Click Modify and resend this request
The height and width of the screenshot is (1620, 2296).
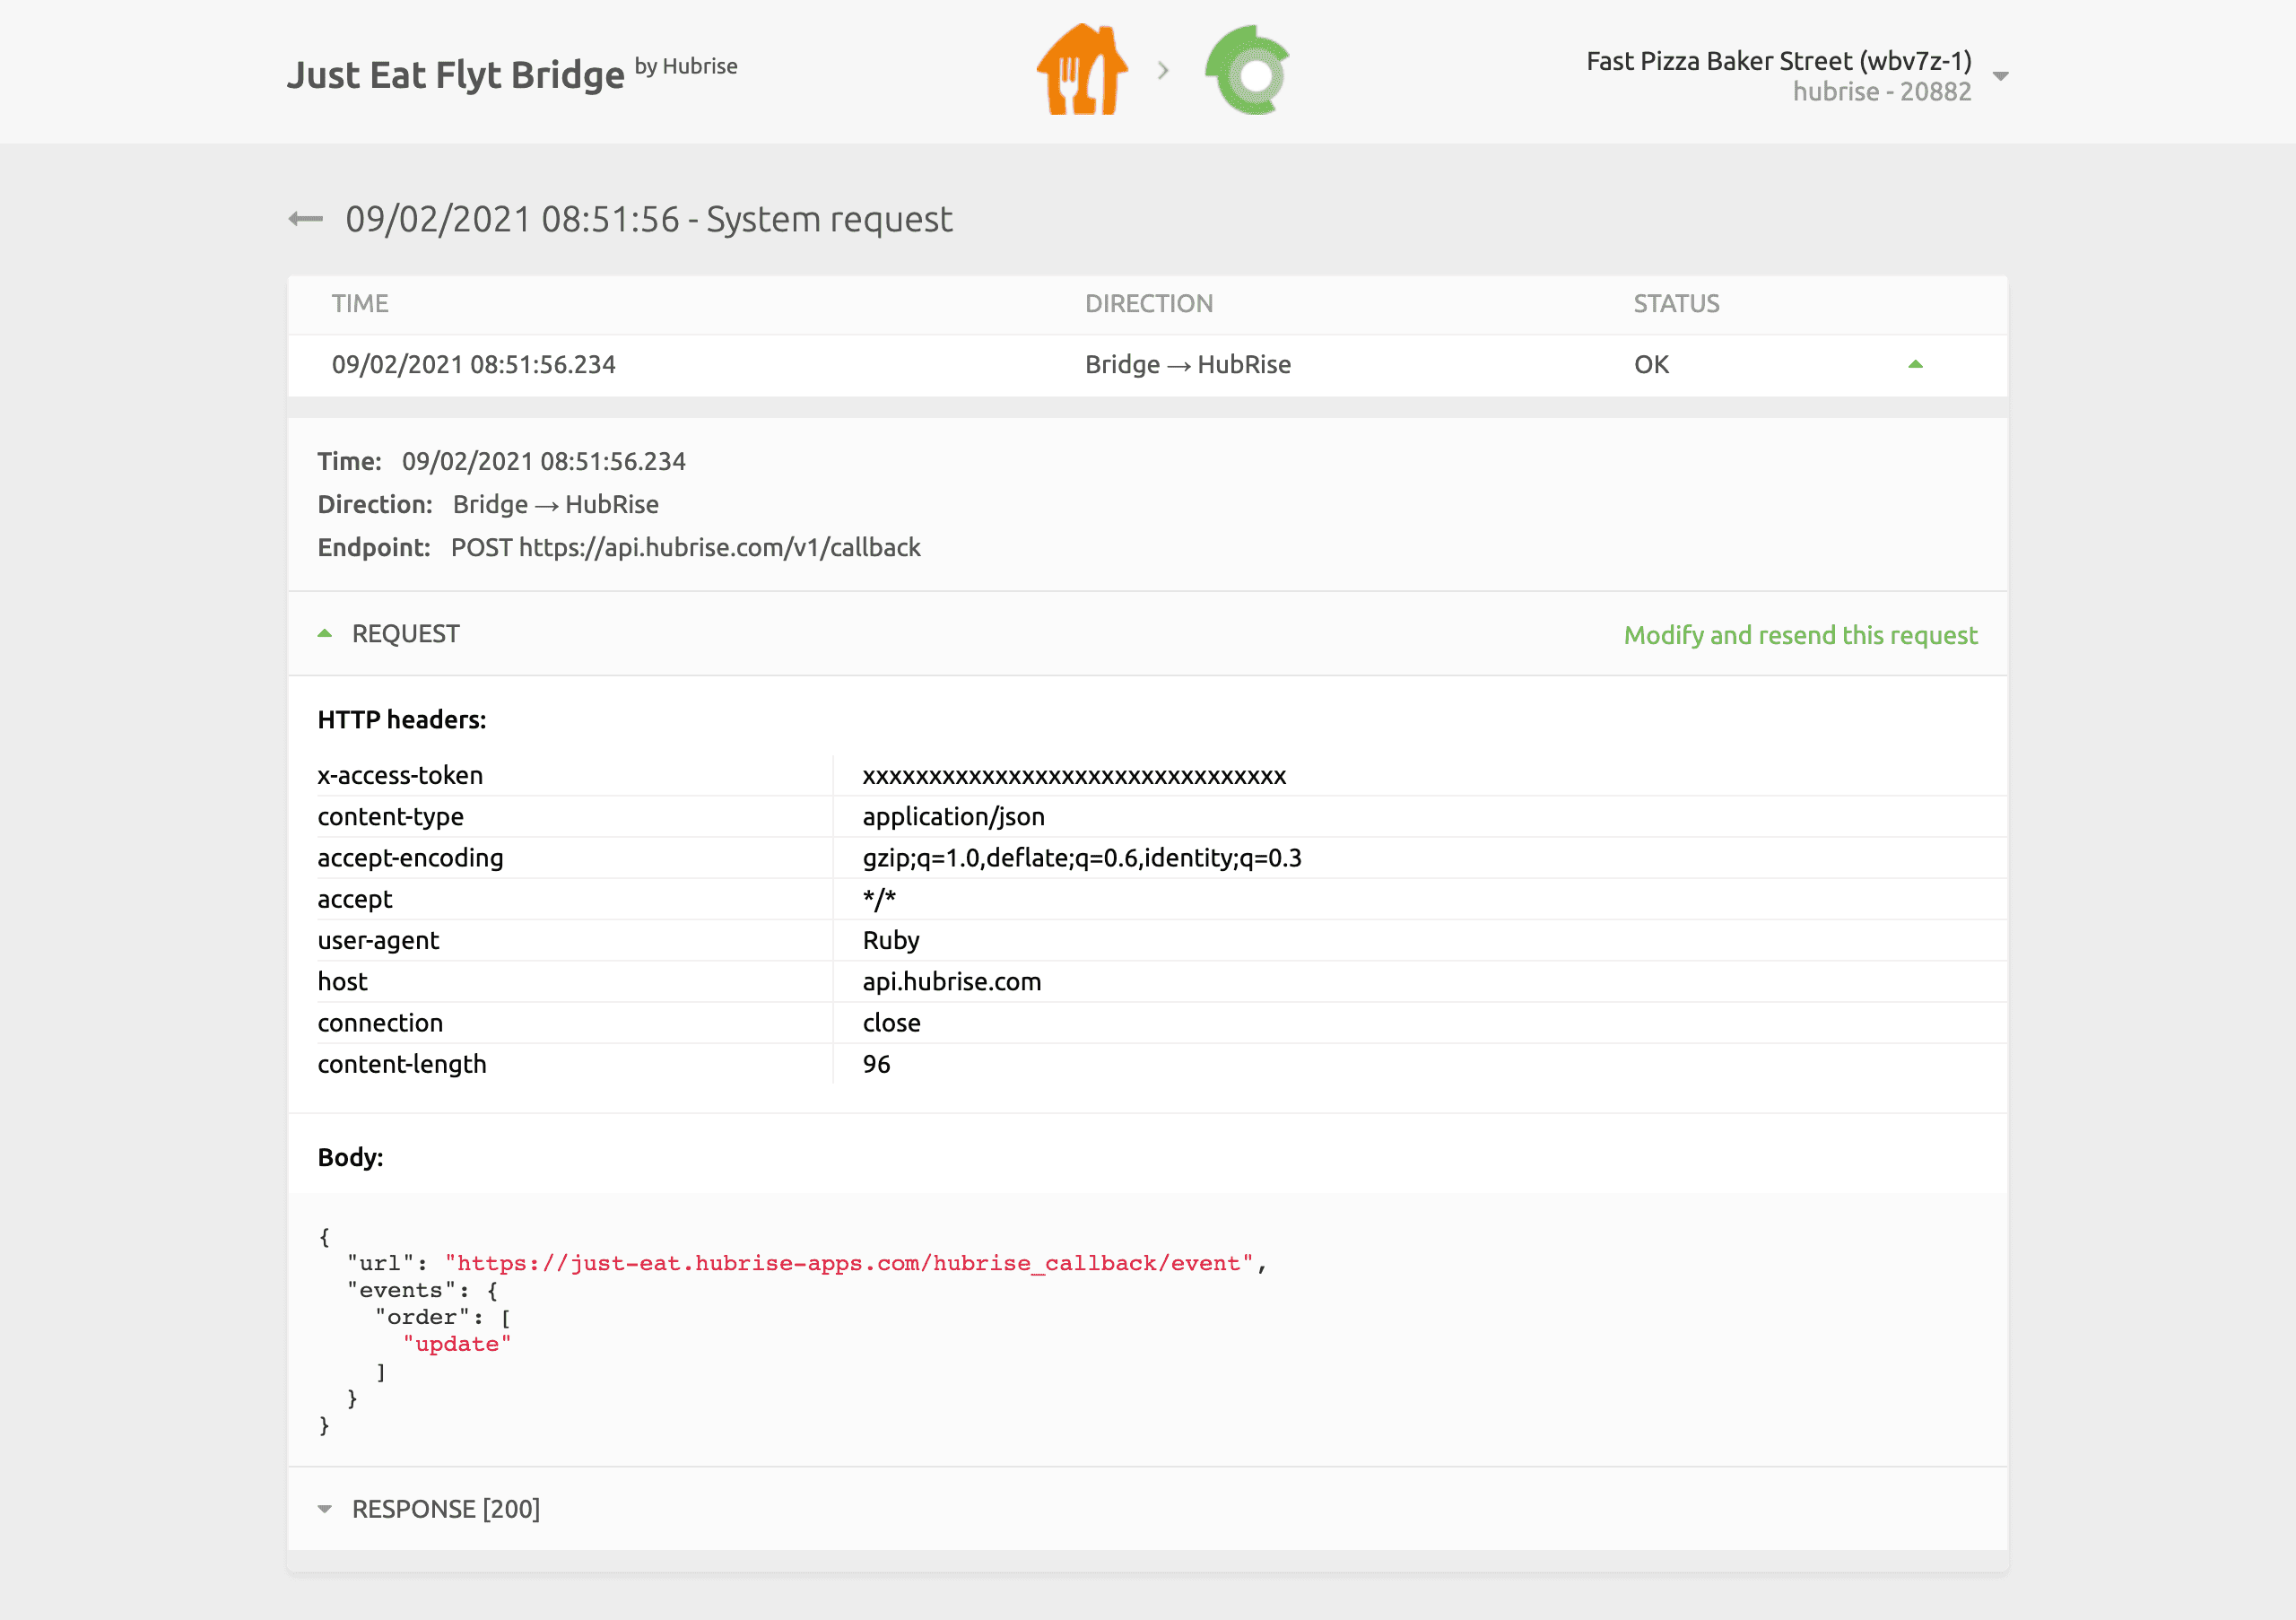coord(1800,634)
